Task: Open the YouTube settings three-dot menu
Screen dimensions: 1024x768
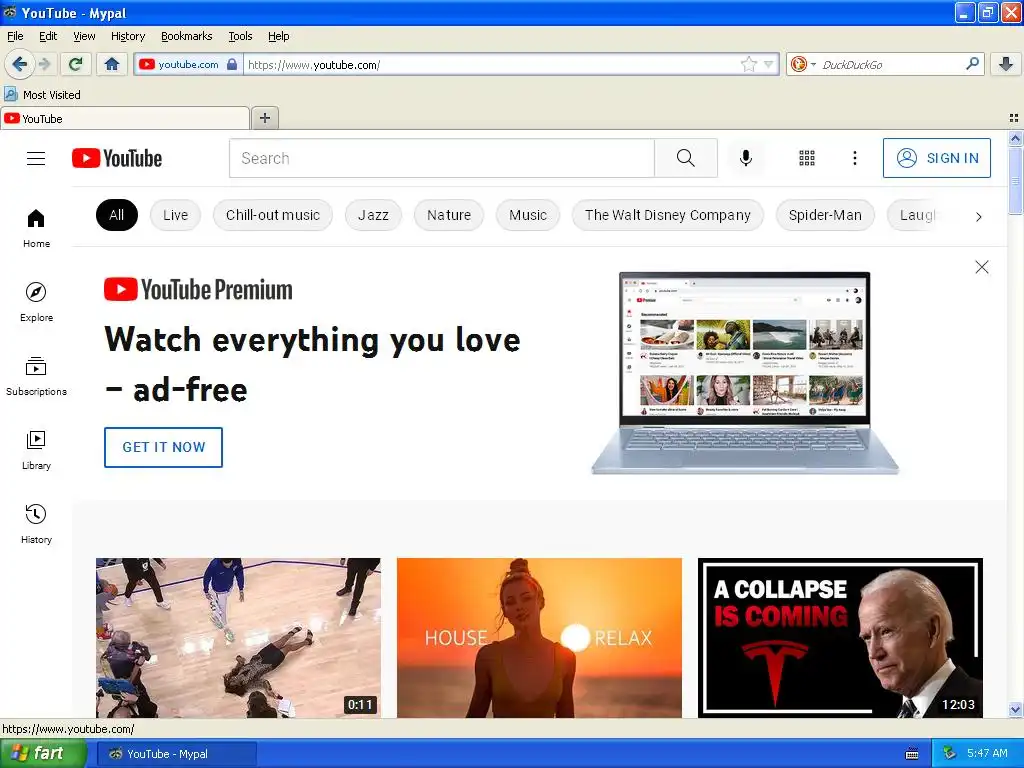Action: (854, 158)
